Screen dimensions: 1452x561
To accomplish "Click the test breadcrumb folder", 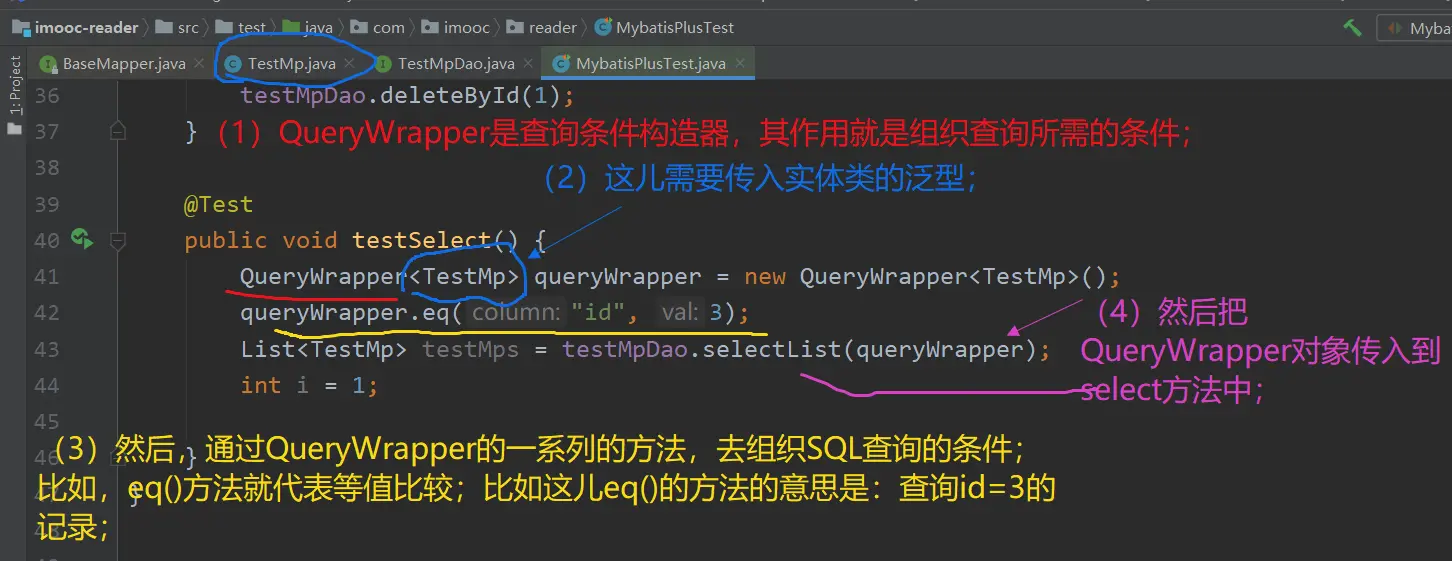I will (x=240, y=27).
